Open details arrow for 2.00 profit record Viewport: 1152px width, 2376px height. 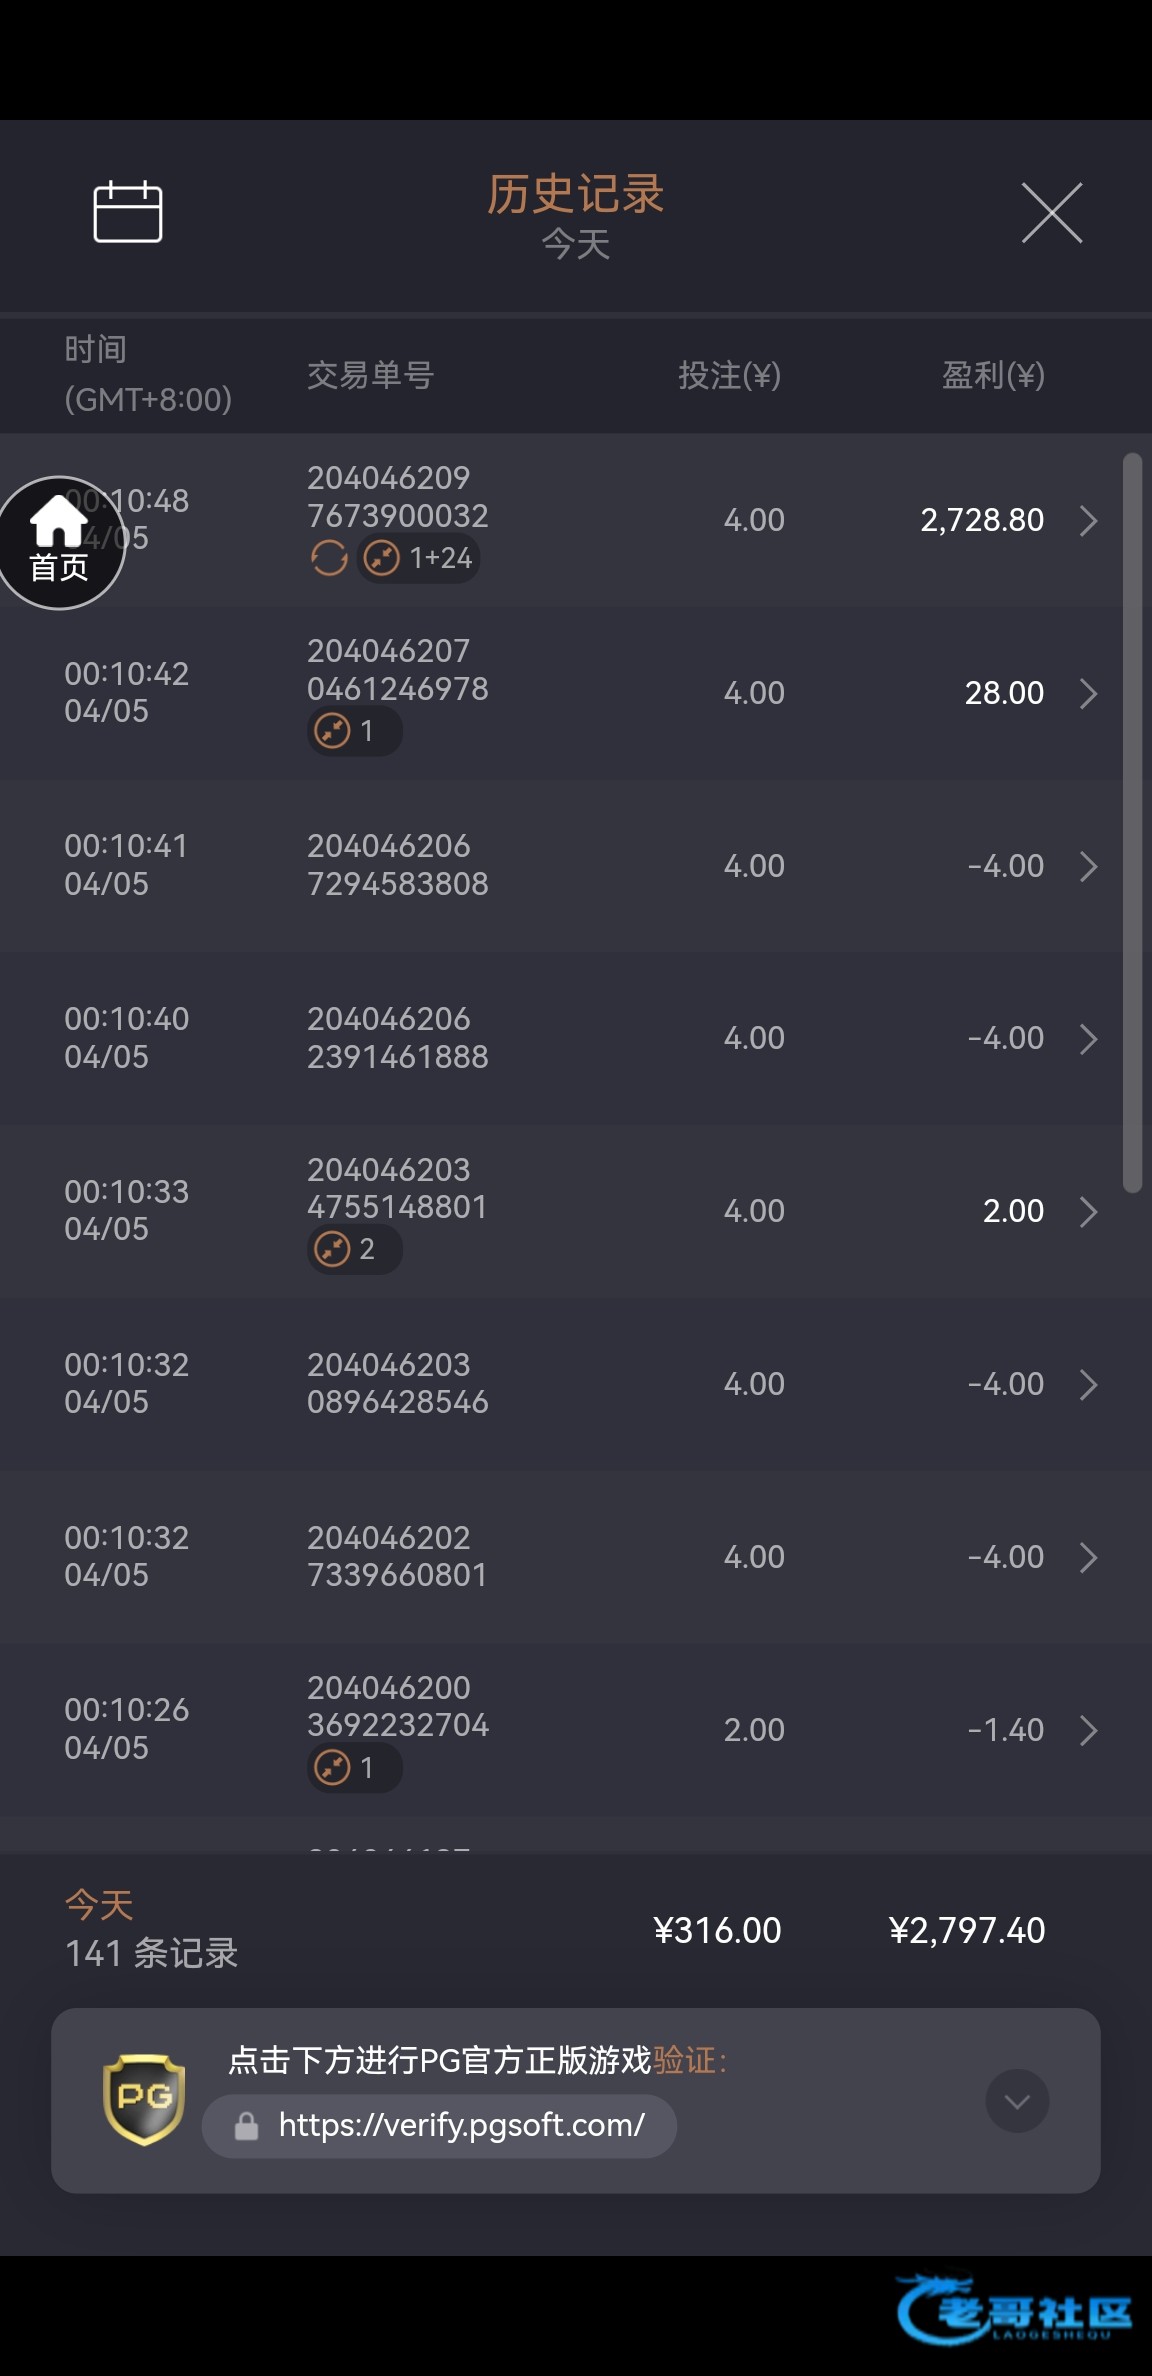(x=1089, y=1212)
